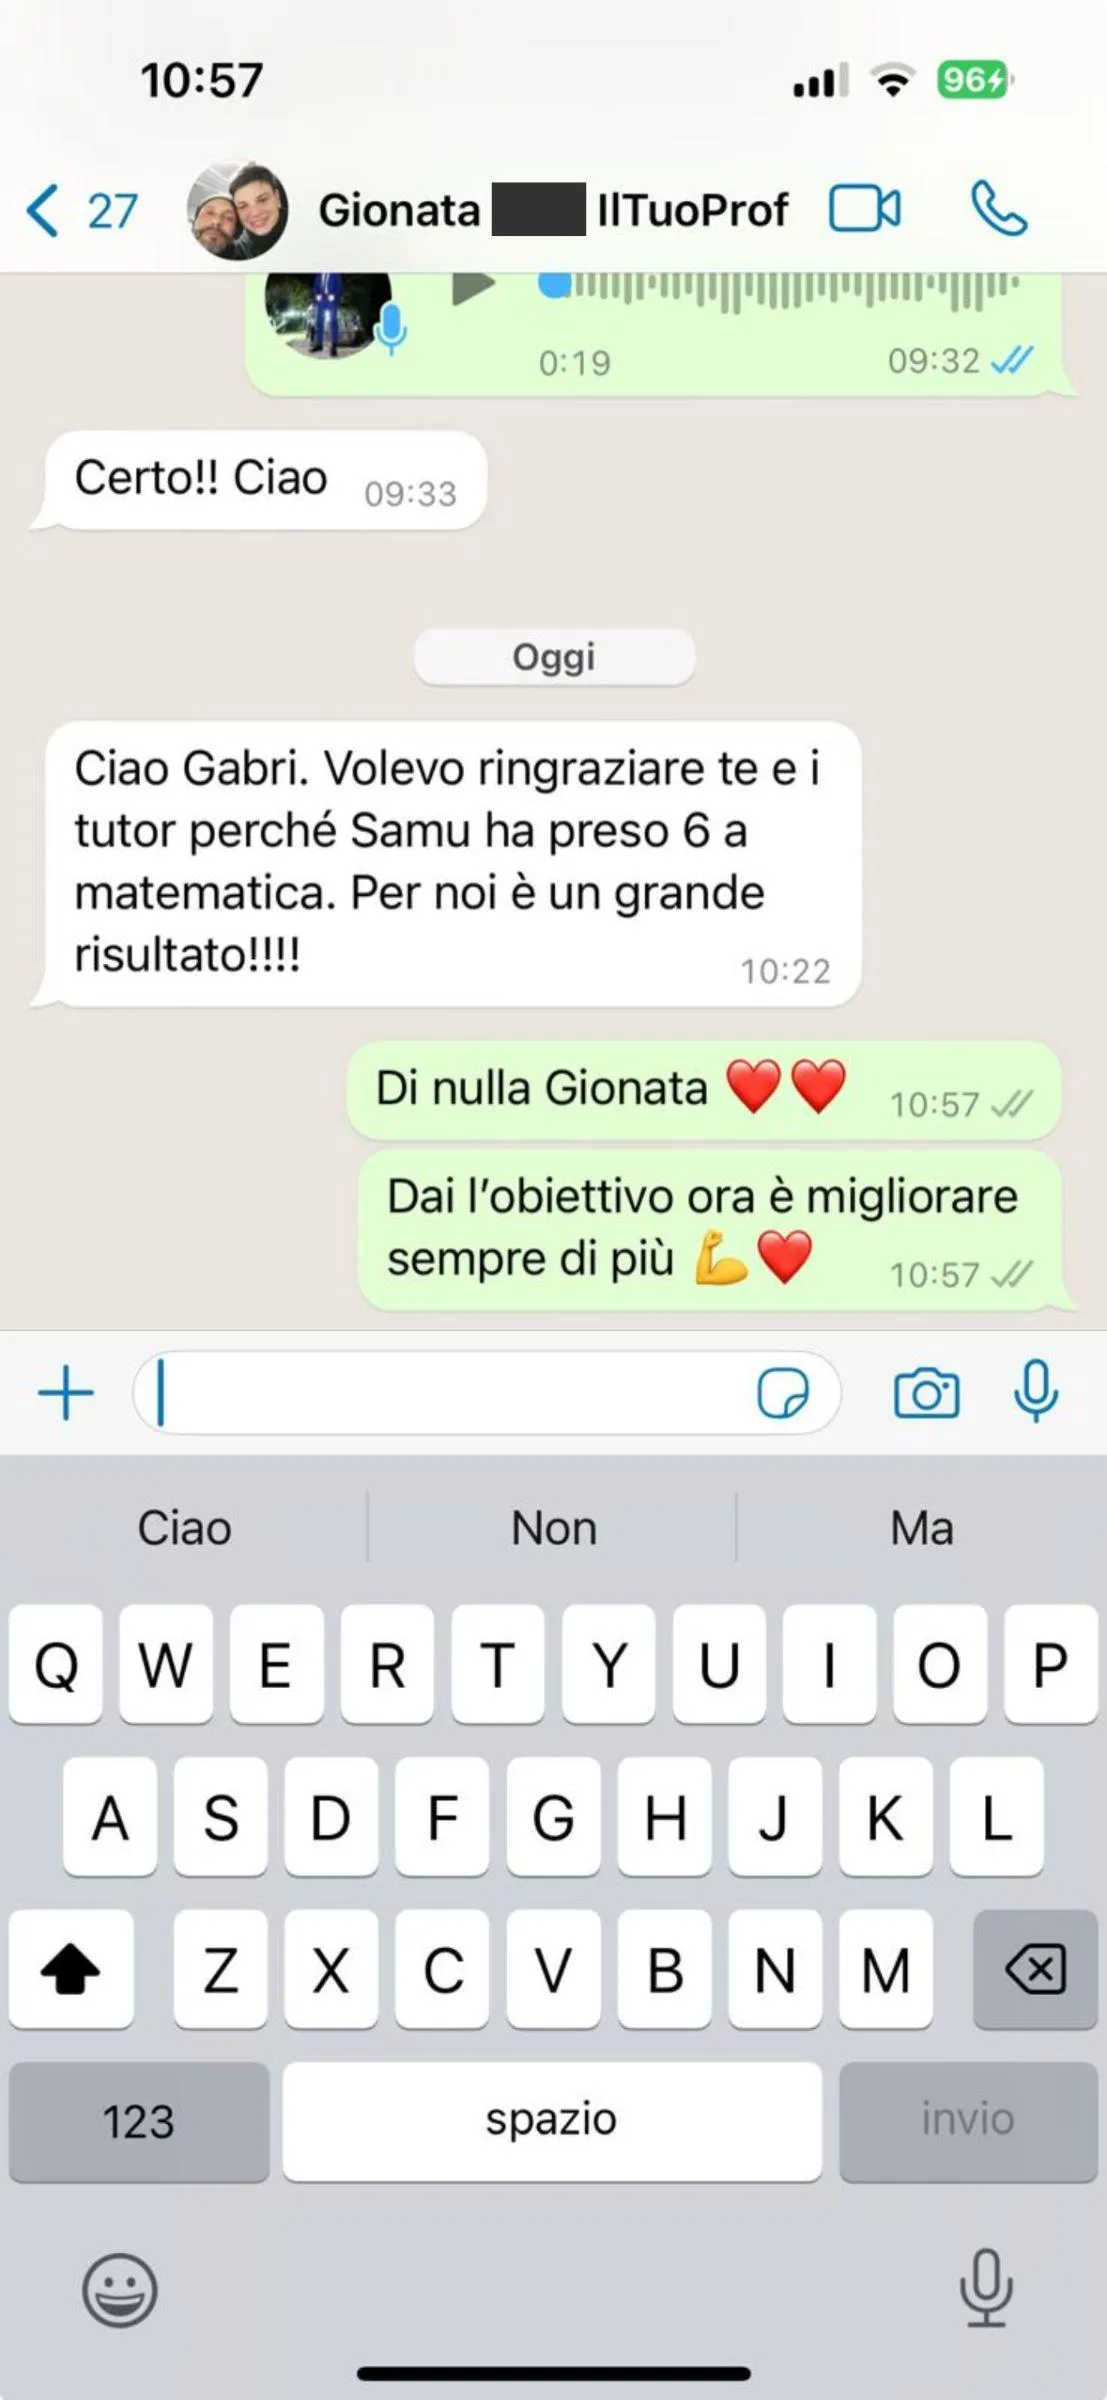
Task: Tap the 'spazio' space bar
Action: pyautogui.click(x=552, y=2121)
